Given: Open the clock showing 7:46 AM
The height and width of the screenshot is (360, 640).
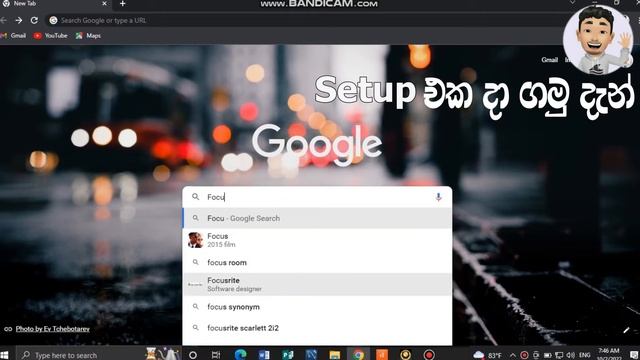Looking at the screenshot, I should (x=609, y=354).
